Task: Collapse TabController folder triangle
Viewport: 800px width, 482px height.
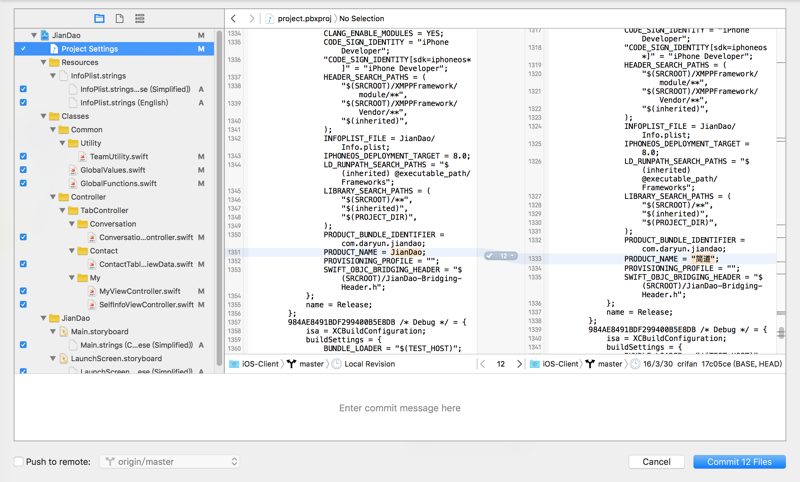Action: 62,211
